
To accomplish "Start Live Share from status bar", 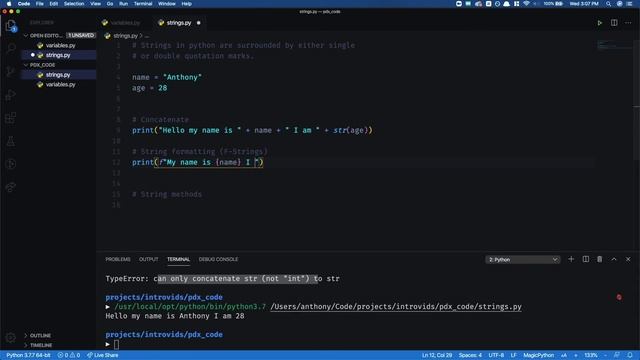I will (x=102, y=355).
